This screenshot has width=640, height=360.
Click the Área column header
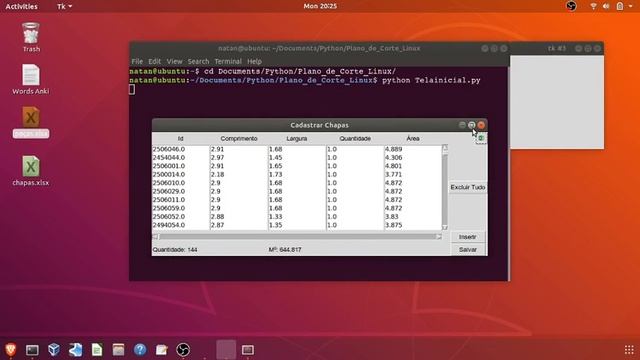[x=413, y=139]
